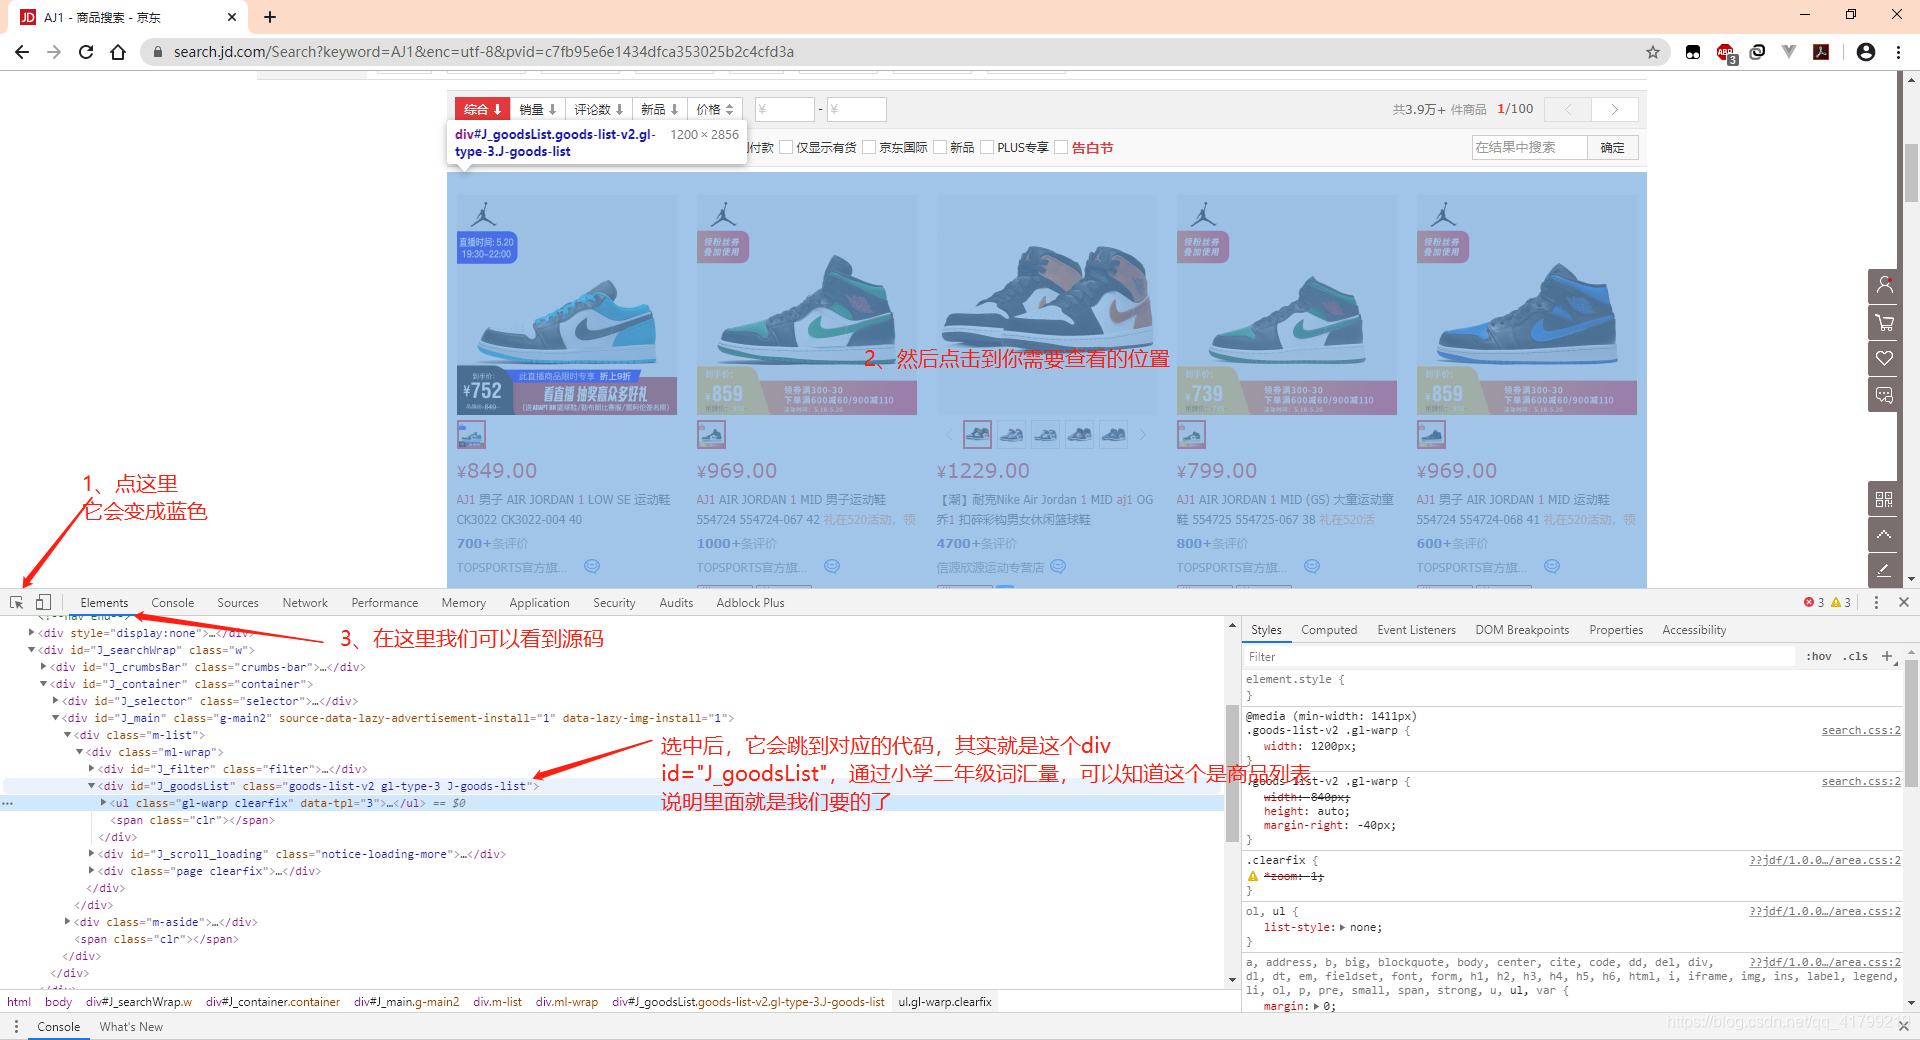Screen dimensions: 1920x1040
Task: Bookmark this page with the star icon
Action: [1653, 52]
